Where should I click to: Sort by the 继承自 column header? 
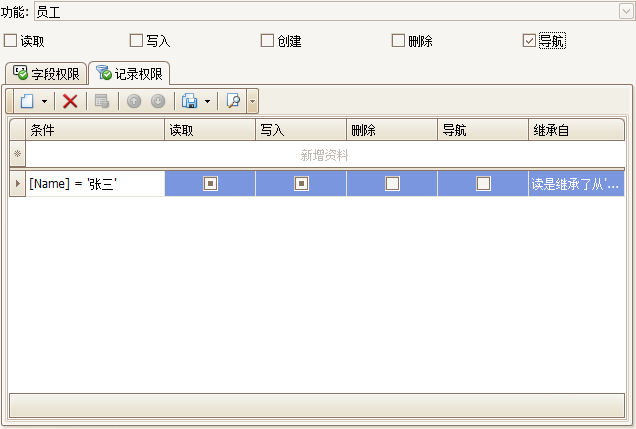tap(576, 130)
